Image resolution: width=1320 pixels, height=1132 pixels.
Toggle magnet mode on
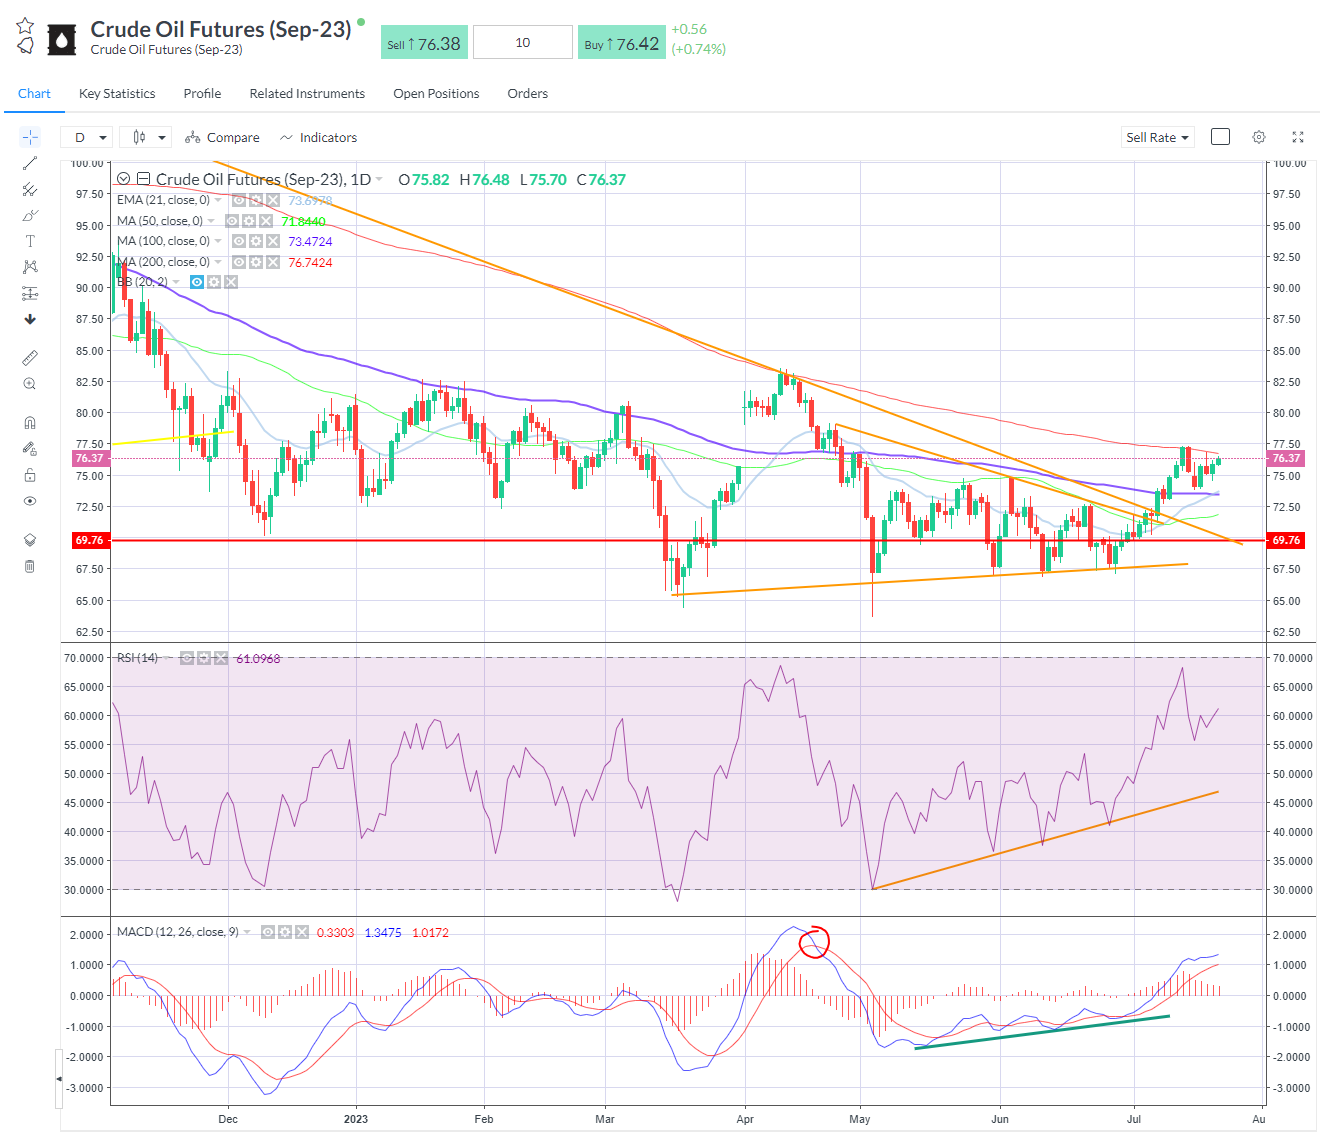point(30,423)
